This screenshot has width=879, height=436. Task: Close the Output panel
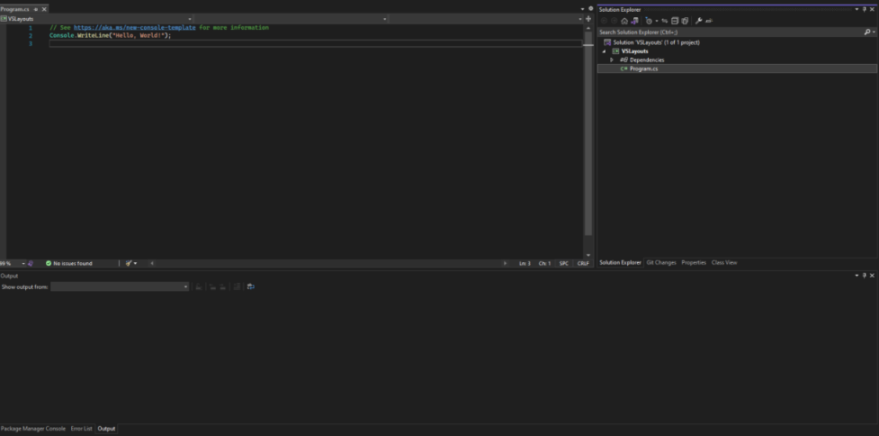[x=872, y=276]
